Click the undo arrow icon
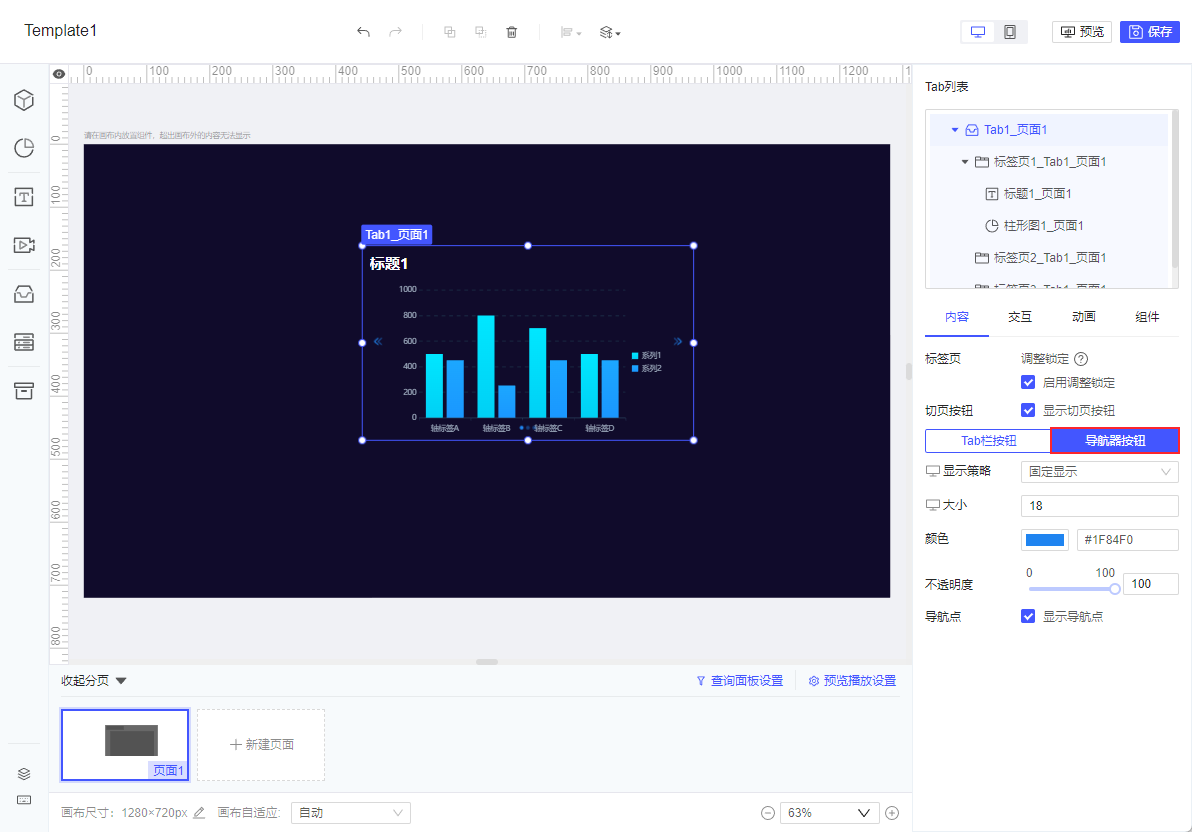This screenshot has height=832, width=1192. click(x=363, y=32)
